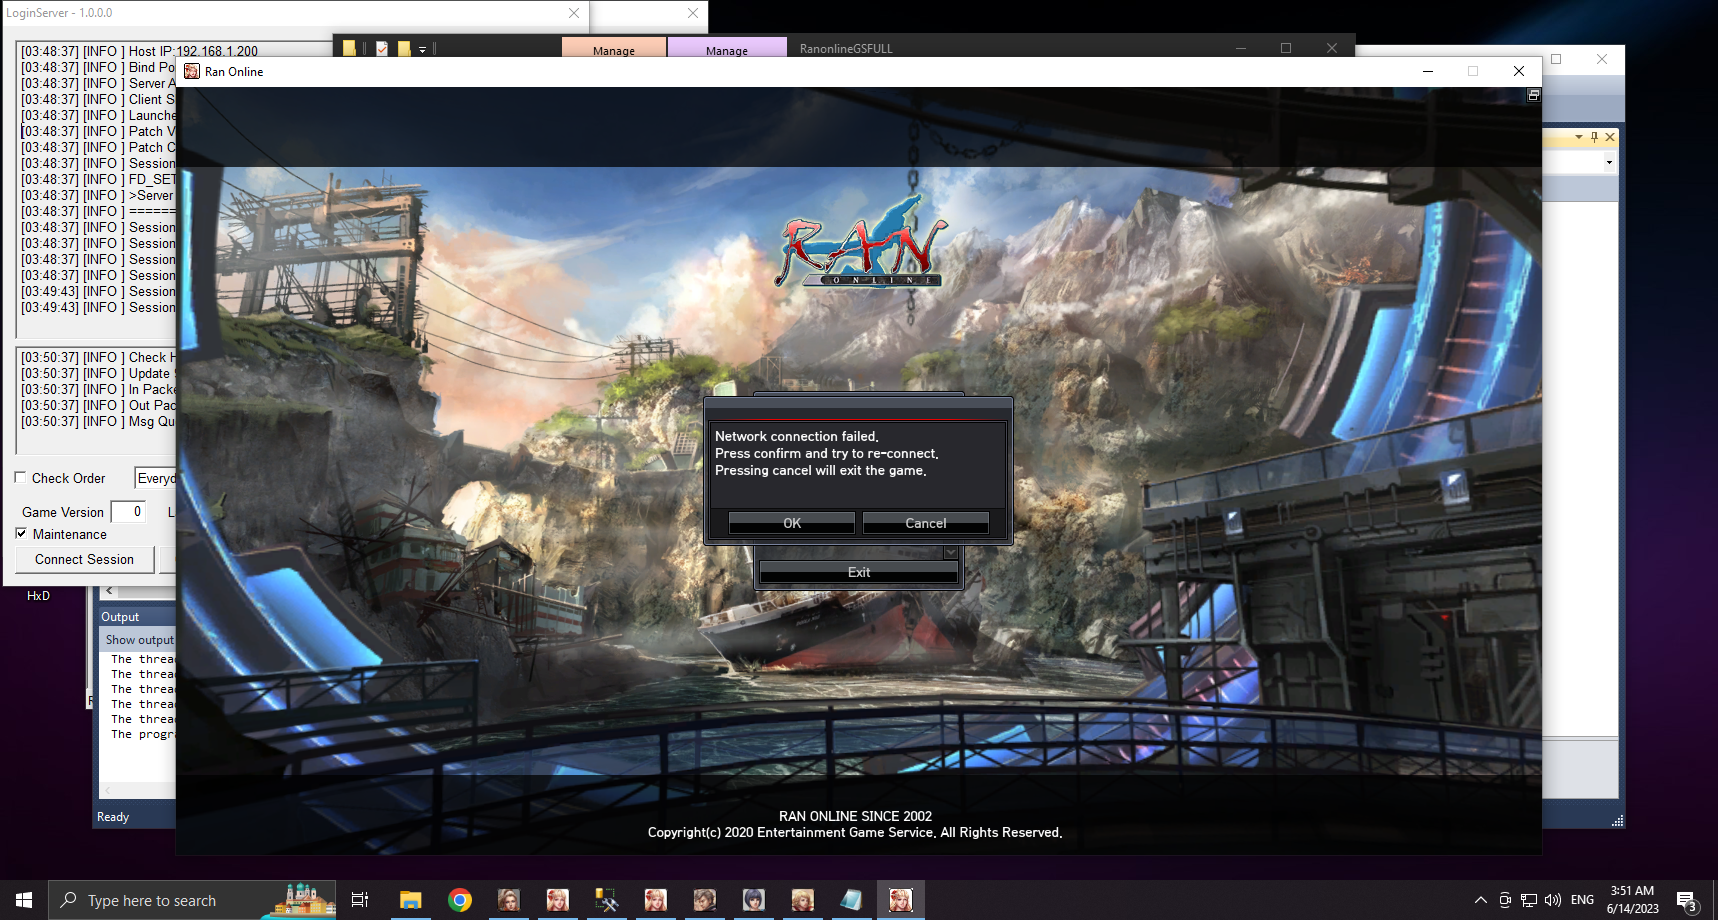Click the New Folder icon in Explorer's toolbar
The image size is (1718, 920).
pyautogui.click(x=404, y=48)
